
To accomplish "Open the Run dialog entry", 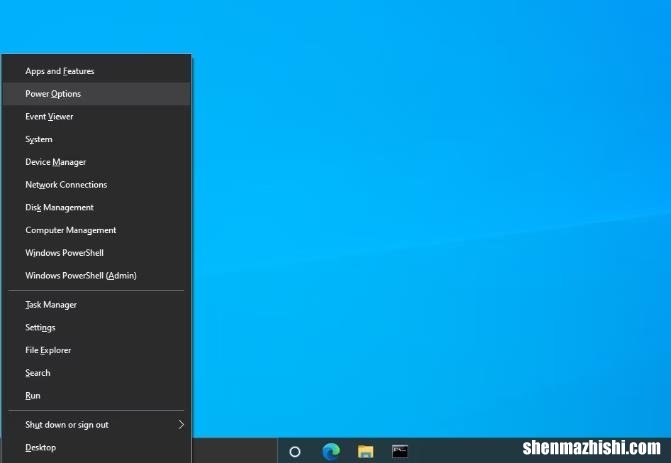I will coord(97,395).
